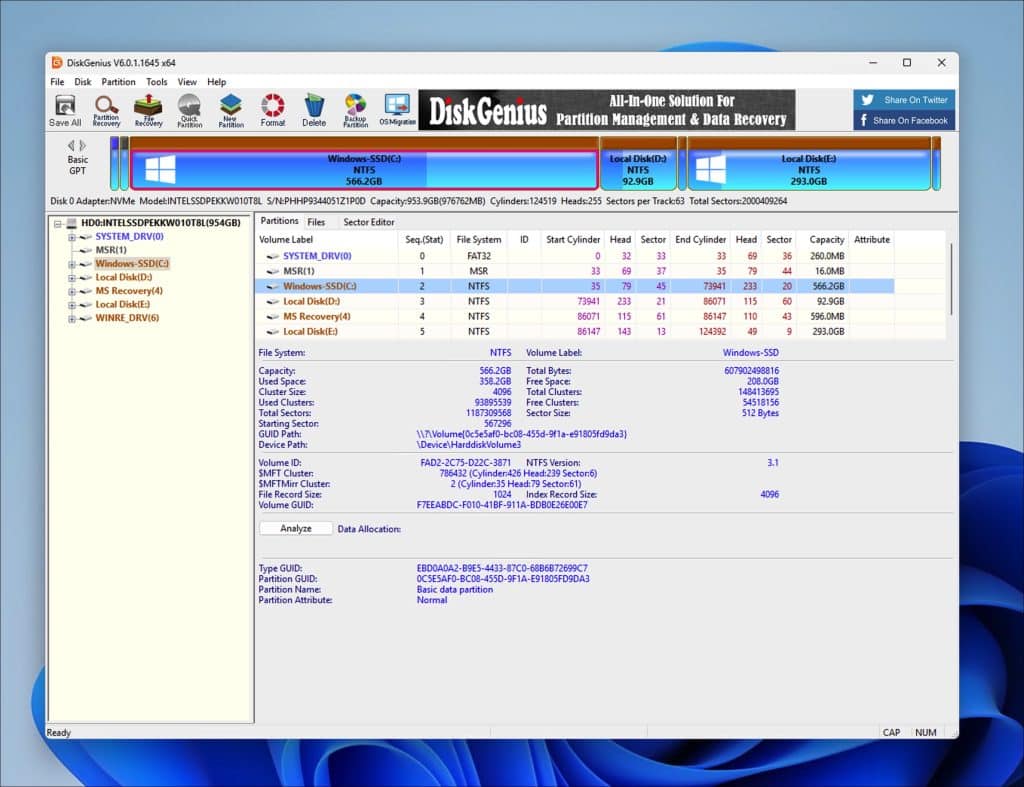Image resolution: width=1024 pixels, height=787 pixels.
Task: Click the Attribute column header
Action: click(872, 240)
